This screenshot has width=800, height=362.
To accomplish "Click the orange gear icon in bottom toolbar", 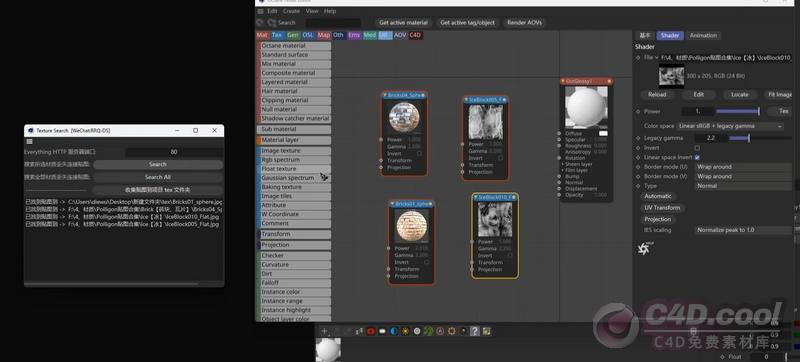I will (452, 331).
